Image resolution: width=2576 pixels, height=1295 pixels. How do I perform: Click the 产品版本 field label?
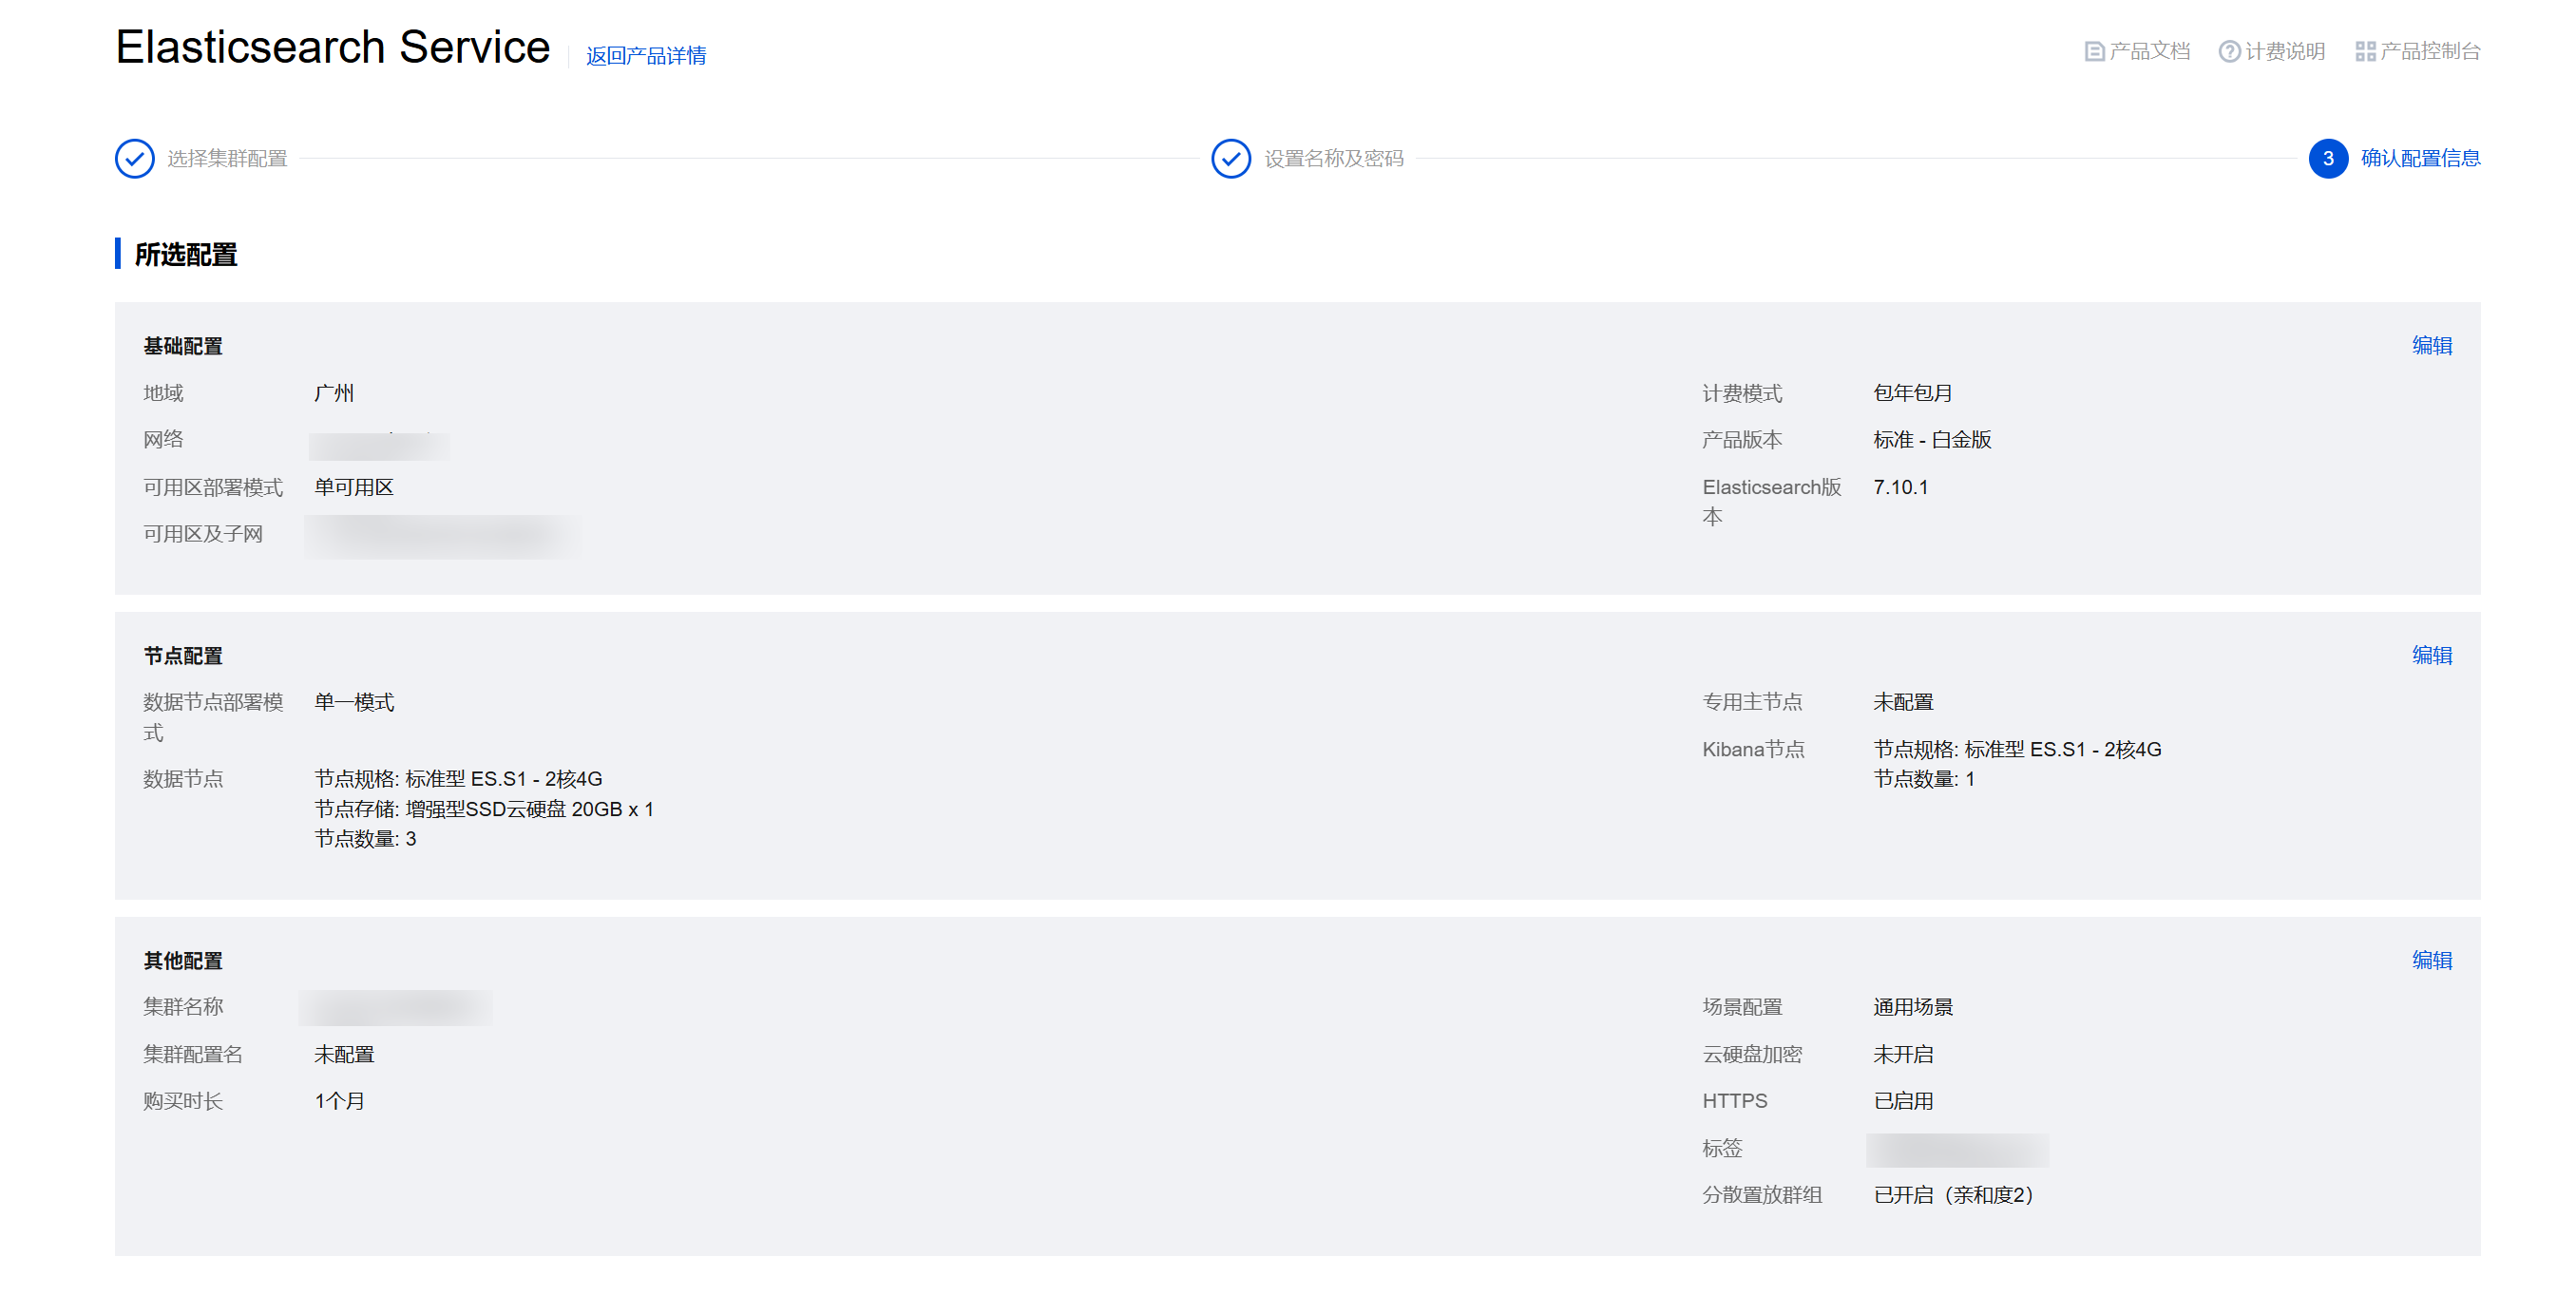(x=1742, y=440)
